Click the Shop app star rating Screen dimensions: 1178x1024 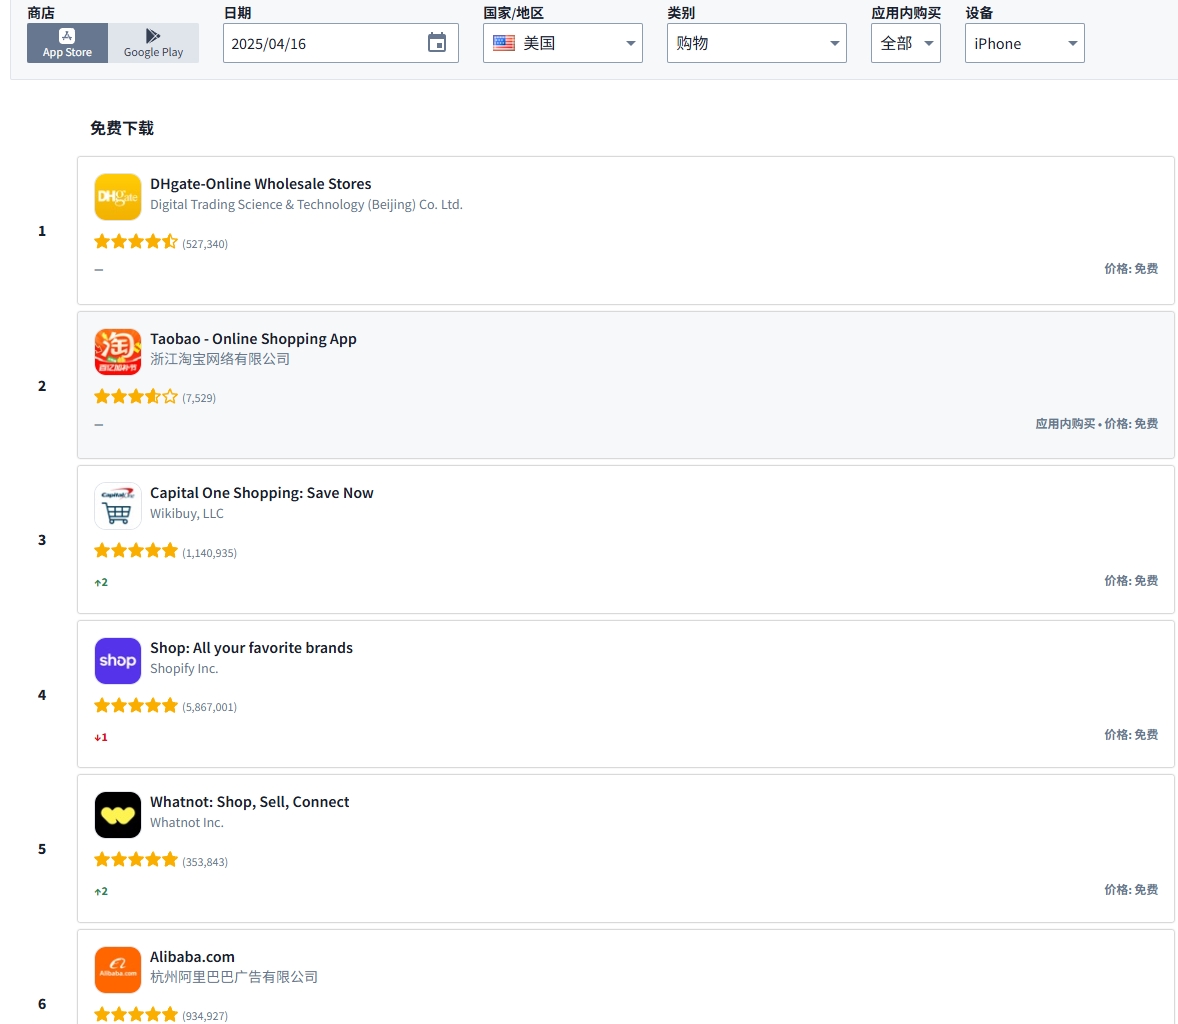coord(136,705)
